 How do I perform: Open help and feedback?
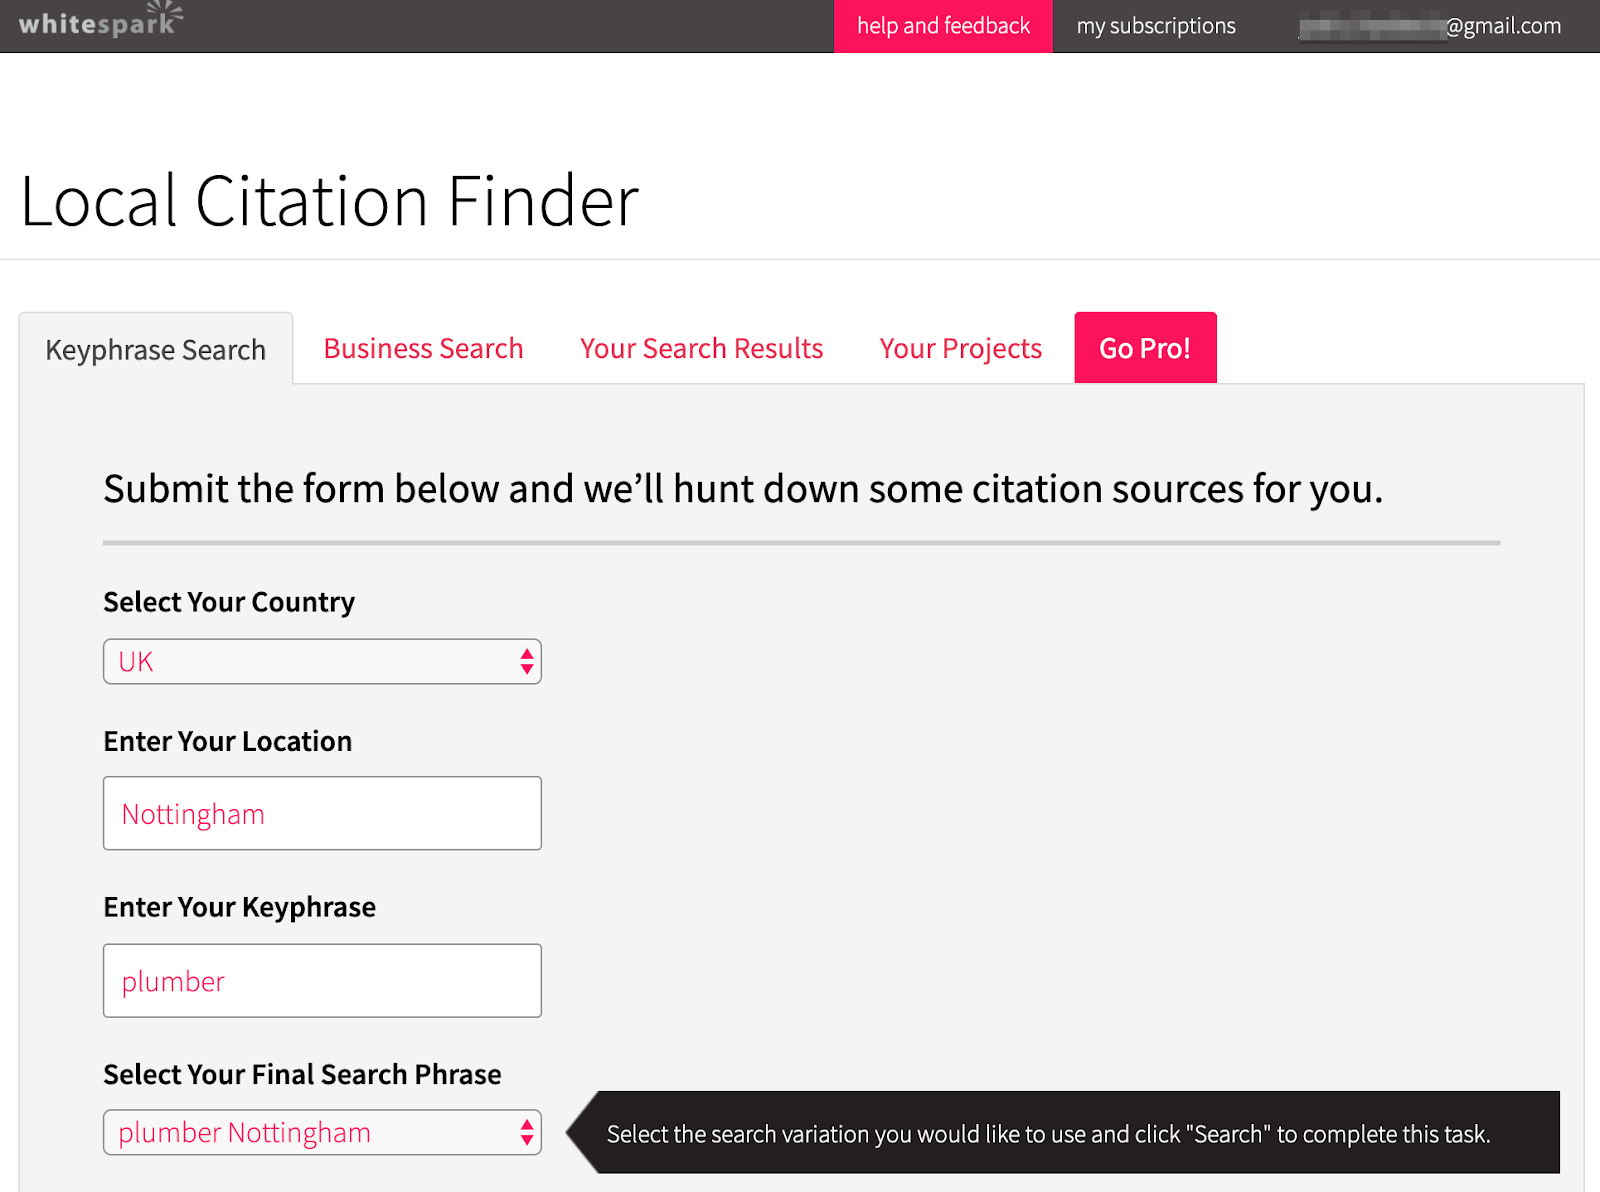(942, 25)
